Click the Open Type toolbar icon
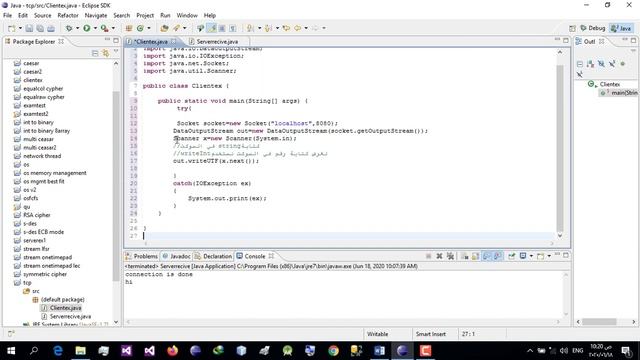 pyautogui.click(x=164, y=28)
